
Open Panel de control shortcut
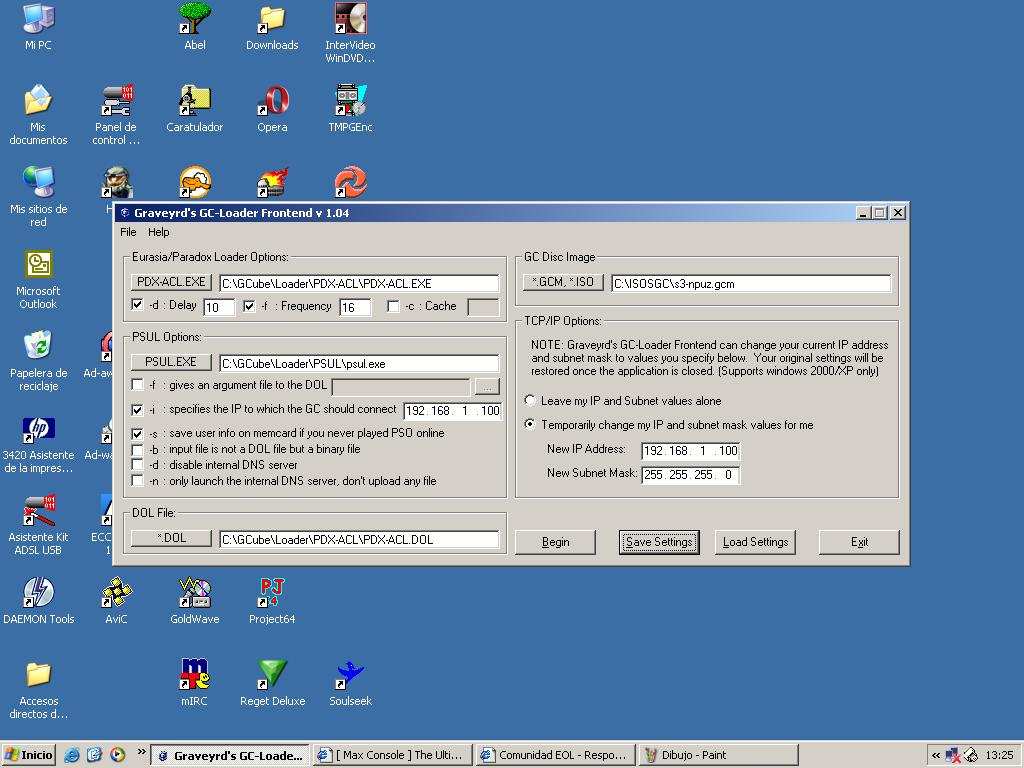click(x=116, y=114)
